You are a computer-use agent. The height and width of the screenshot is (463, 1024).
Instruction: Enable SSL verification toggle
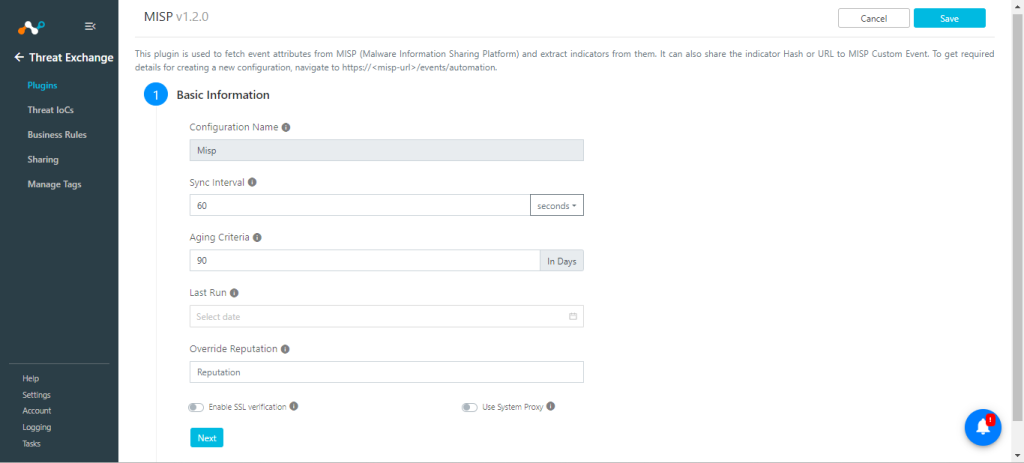(x=196, y=407)
